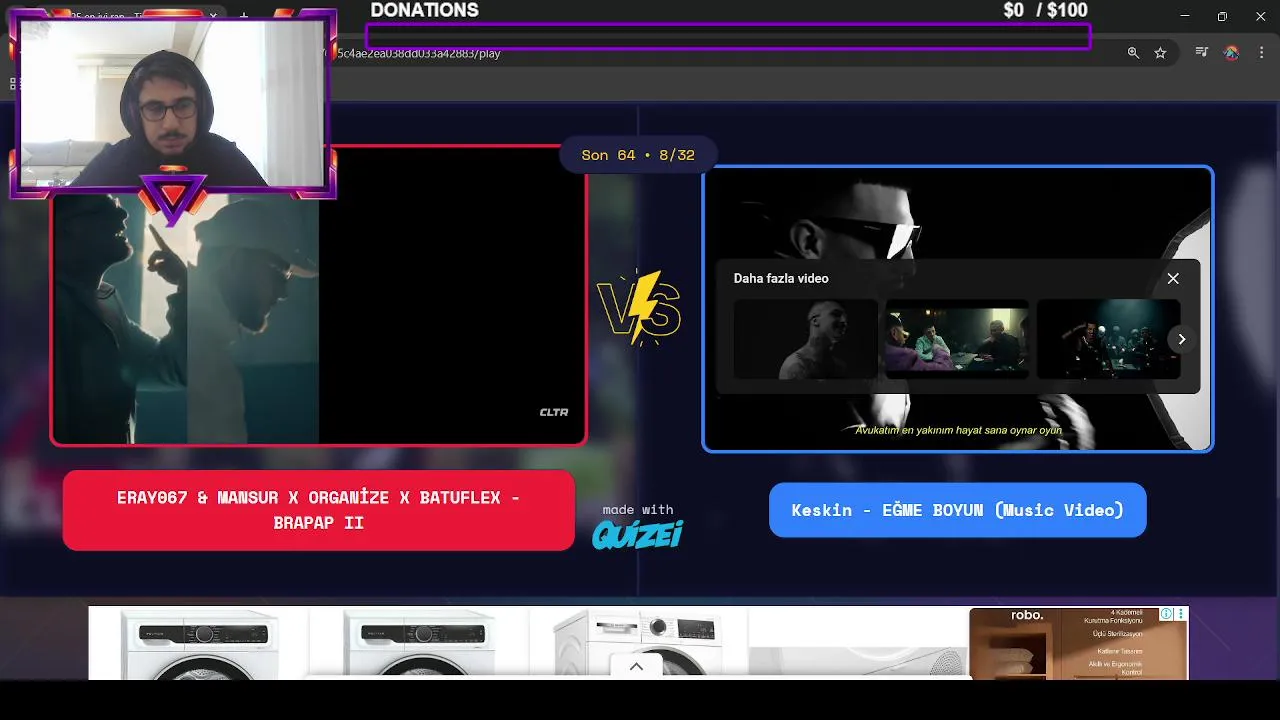The height and width of the screenshot is (720, 1280).
Task: Open the media controls icon
Action: pyautogui.click(x=1202, y=52)
